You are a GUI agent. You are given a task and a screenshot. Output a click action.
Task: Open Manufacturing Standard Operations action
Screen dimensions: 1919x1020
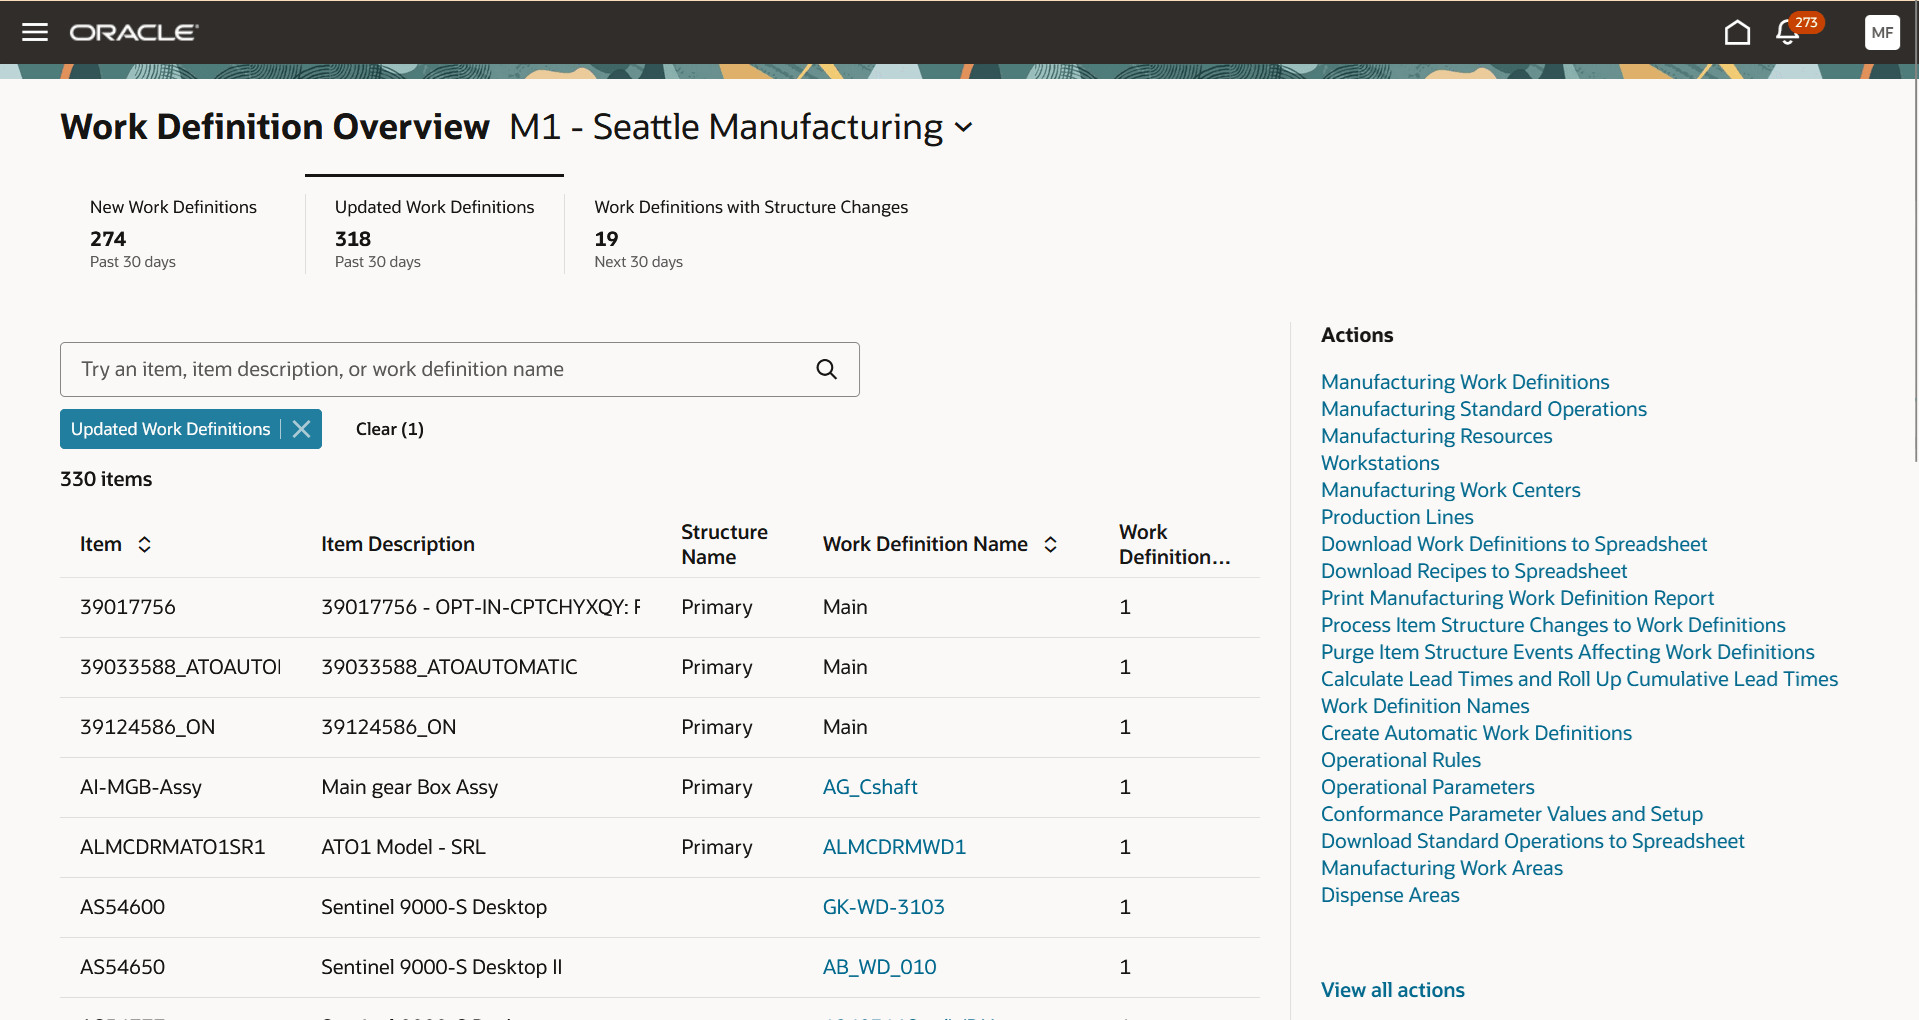point(1484,409)
